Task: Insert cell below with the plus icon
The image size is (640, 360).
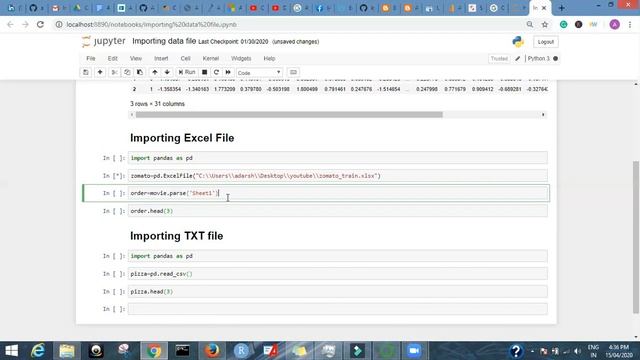Action: click(100, 72)
